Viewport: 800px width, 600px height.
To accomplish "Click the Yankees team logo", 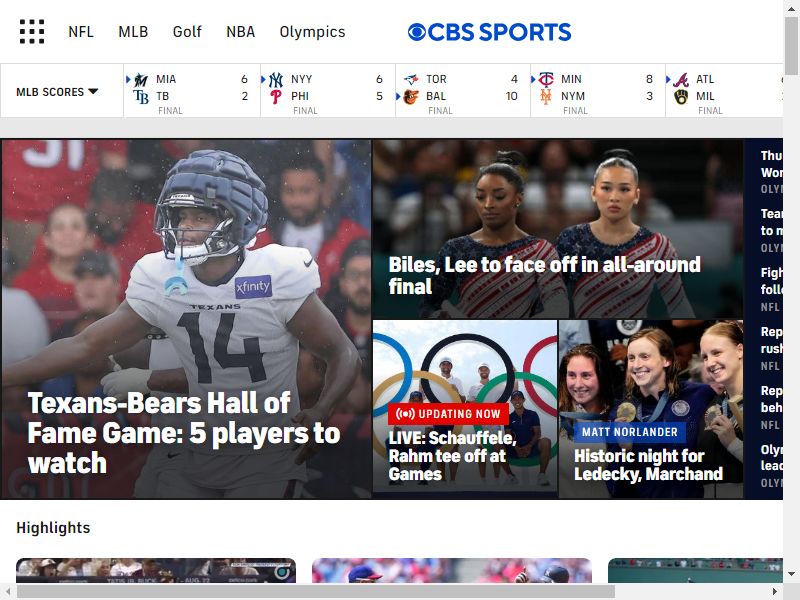I will (276, 80).
